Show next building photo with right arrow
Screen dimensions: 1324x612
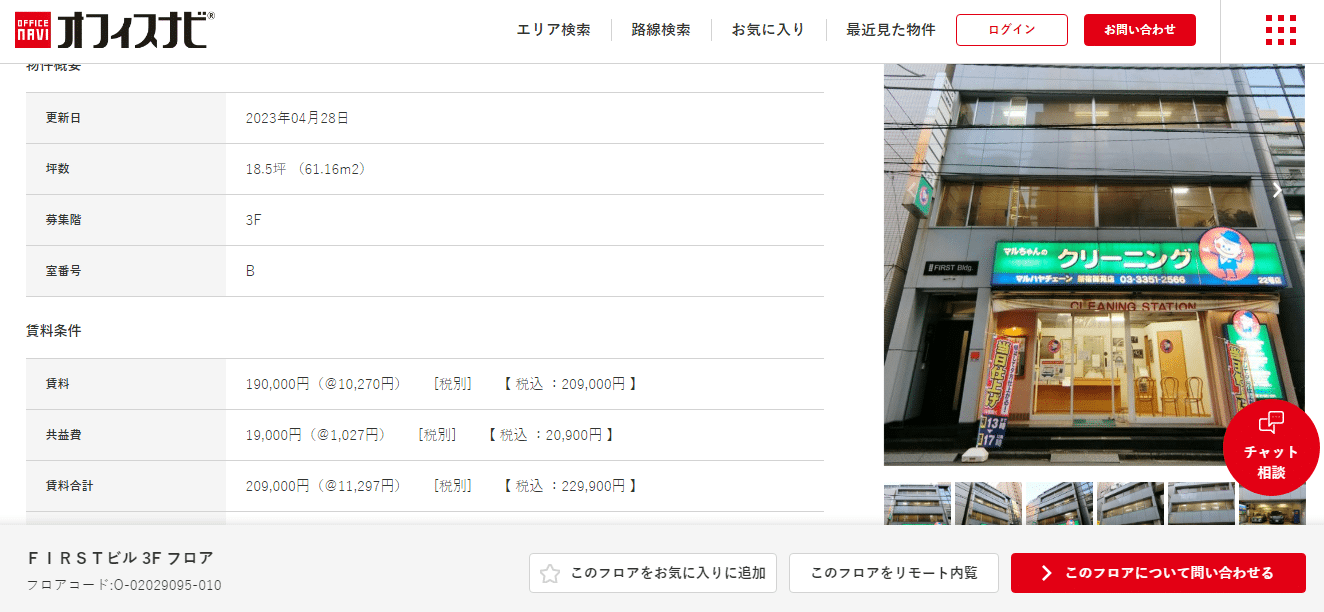1277,190
